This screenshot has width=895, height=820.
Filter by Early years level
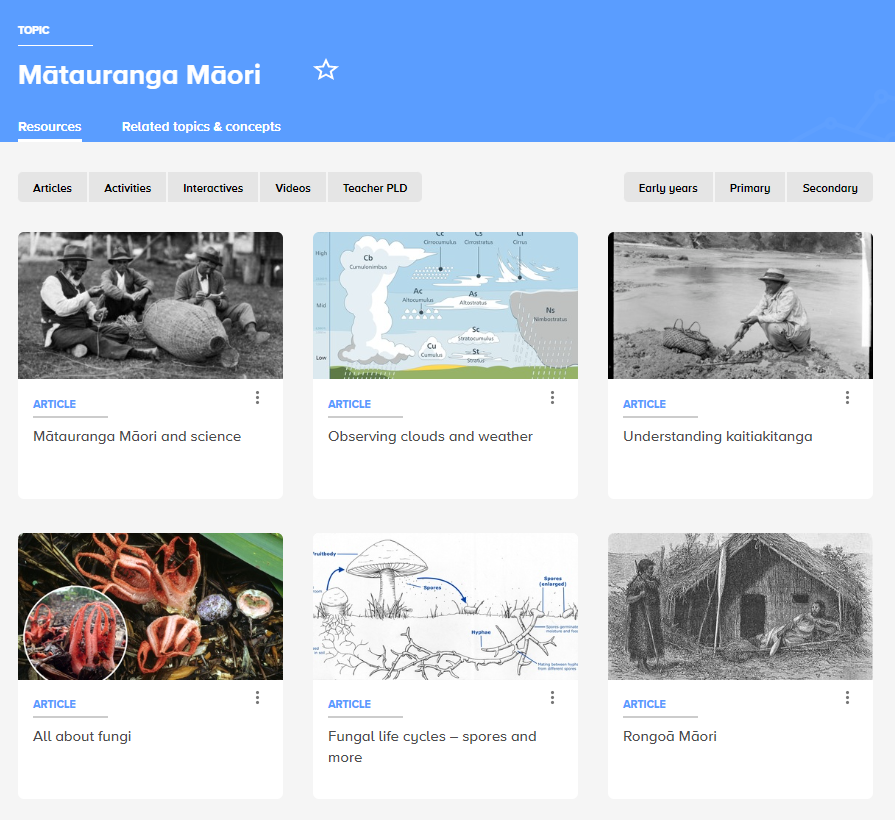[668, 188]
